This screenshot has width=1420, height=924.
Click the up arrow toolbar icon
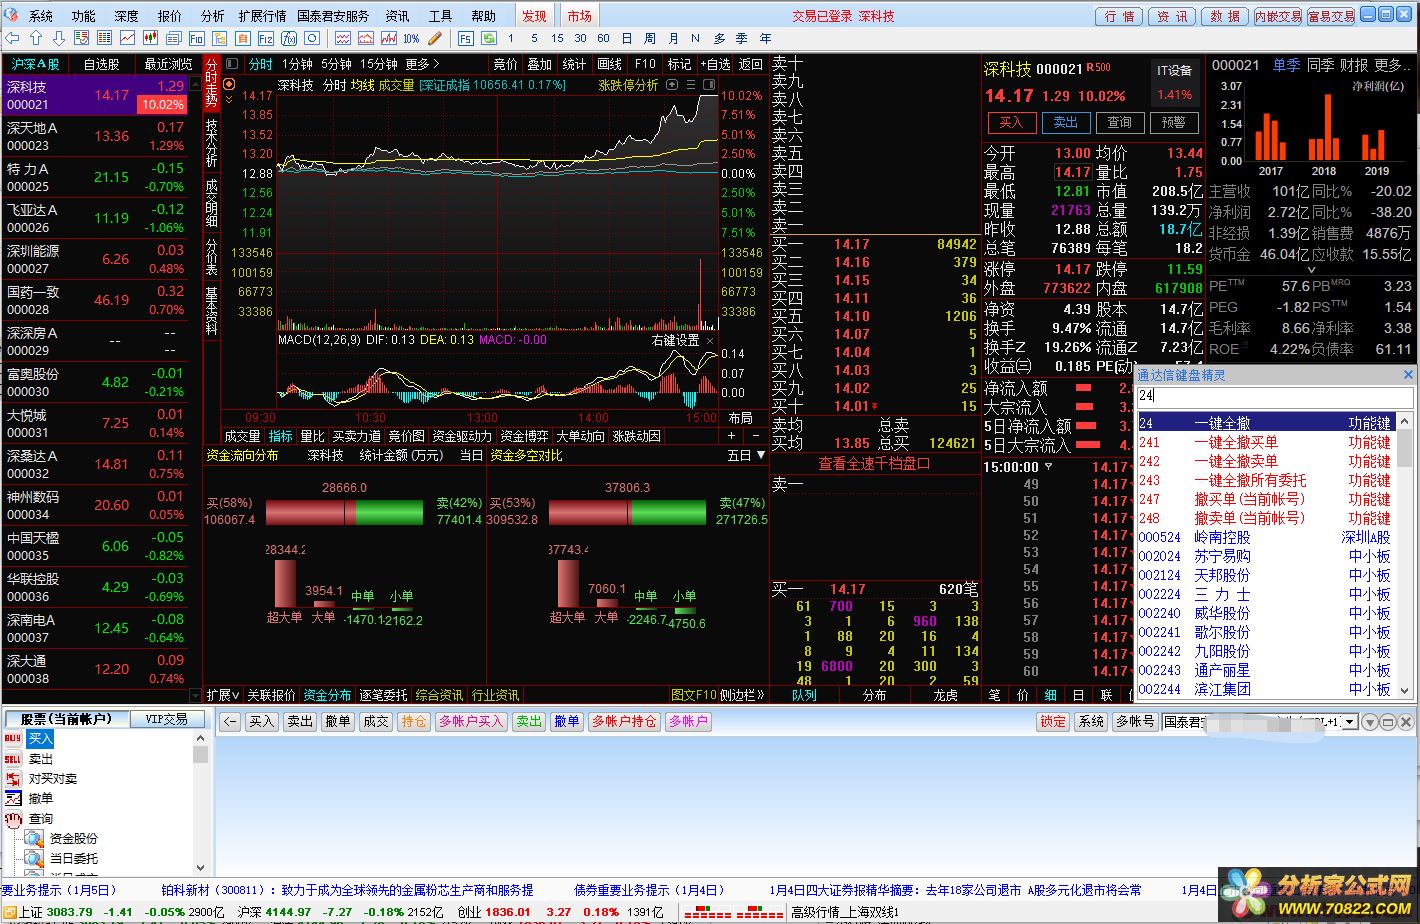[36, 38]
